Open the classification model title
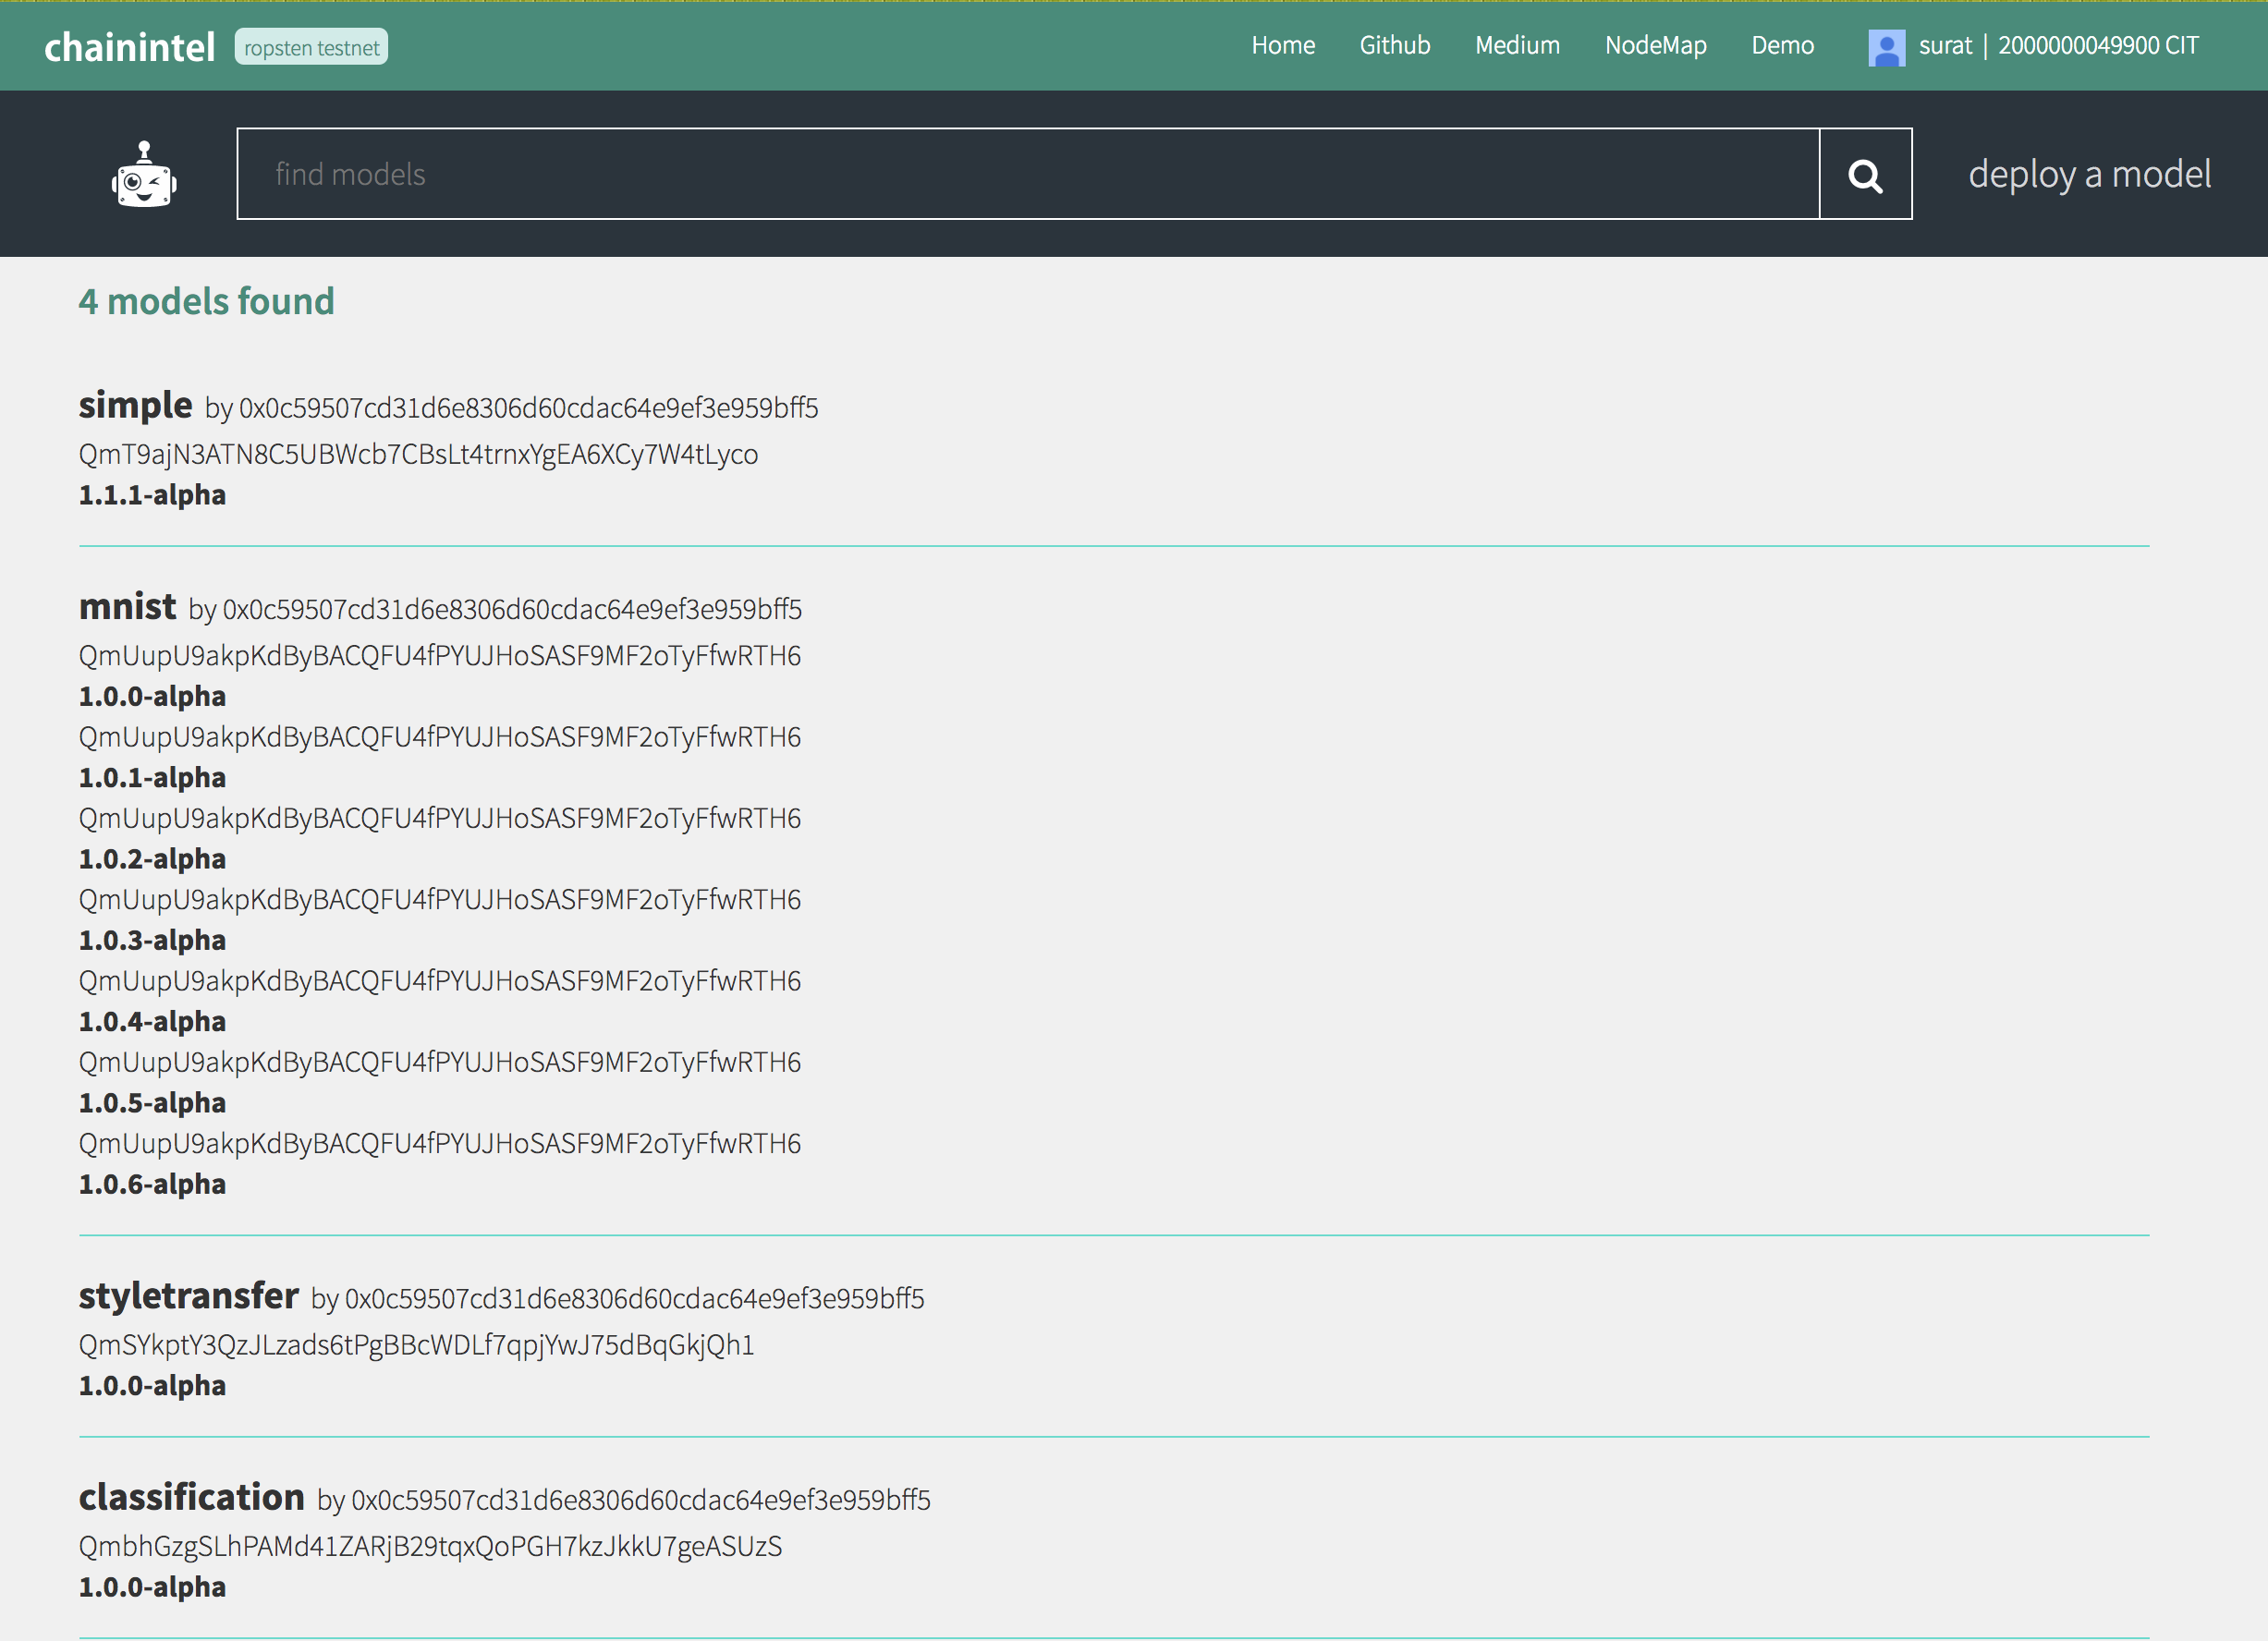This screenshot has height=1641, width=2268. point(191,1496)
